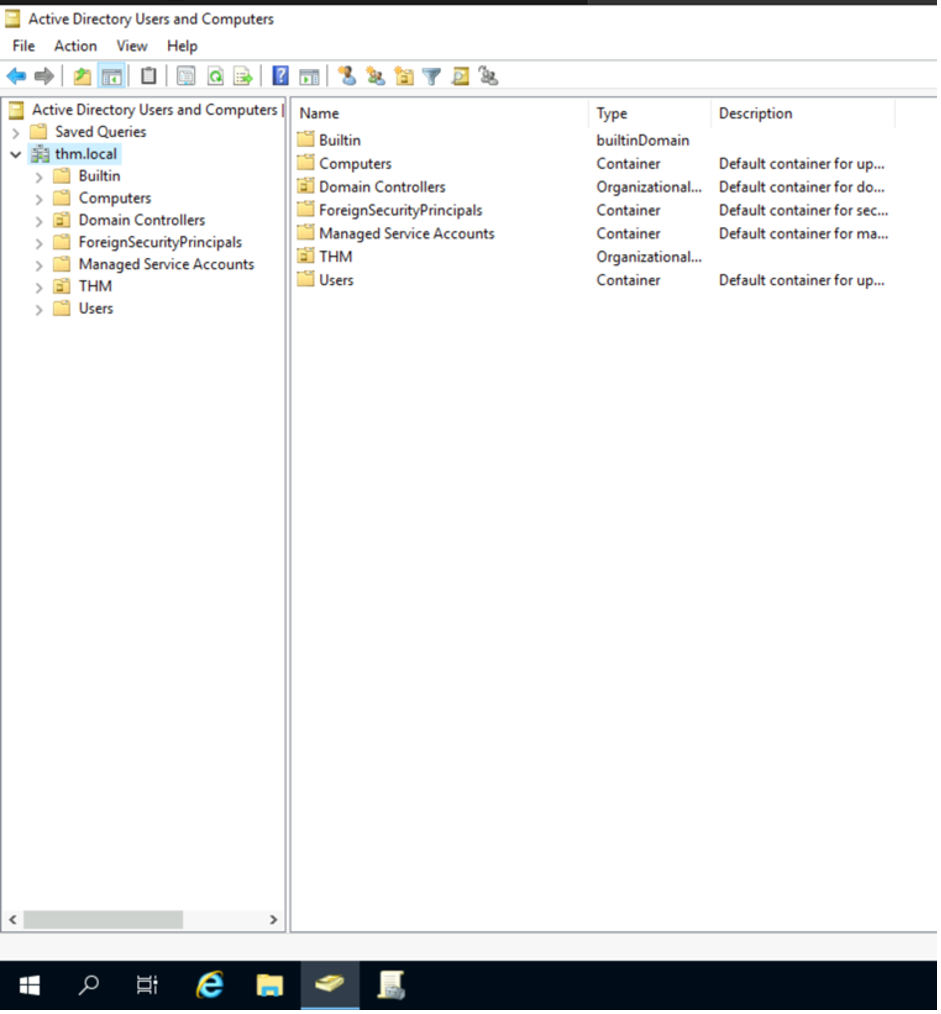
Task: Create new organizational unit icon
Action: point(404,77)
